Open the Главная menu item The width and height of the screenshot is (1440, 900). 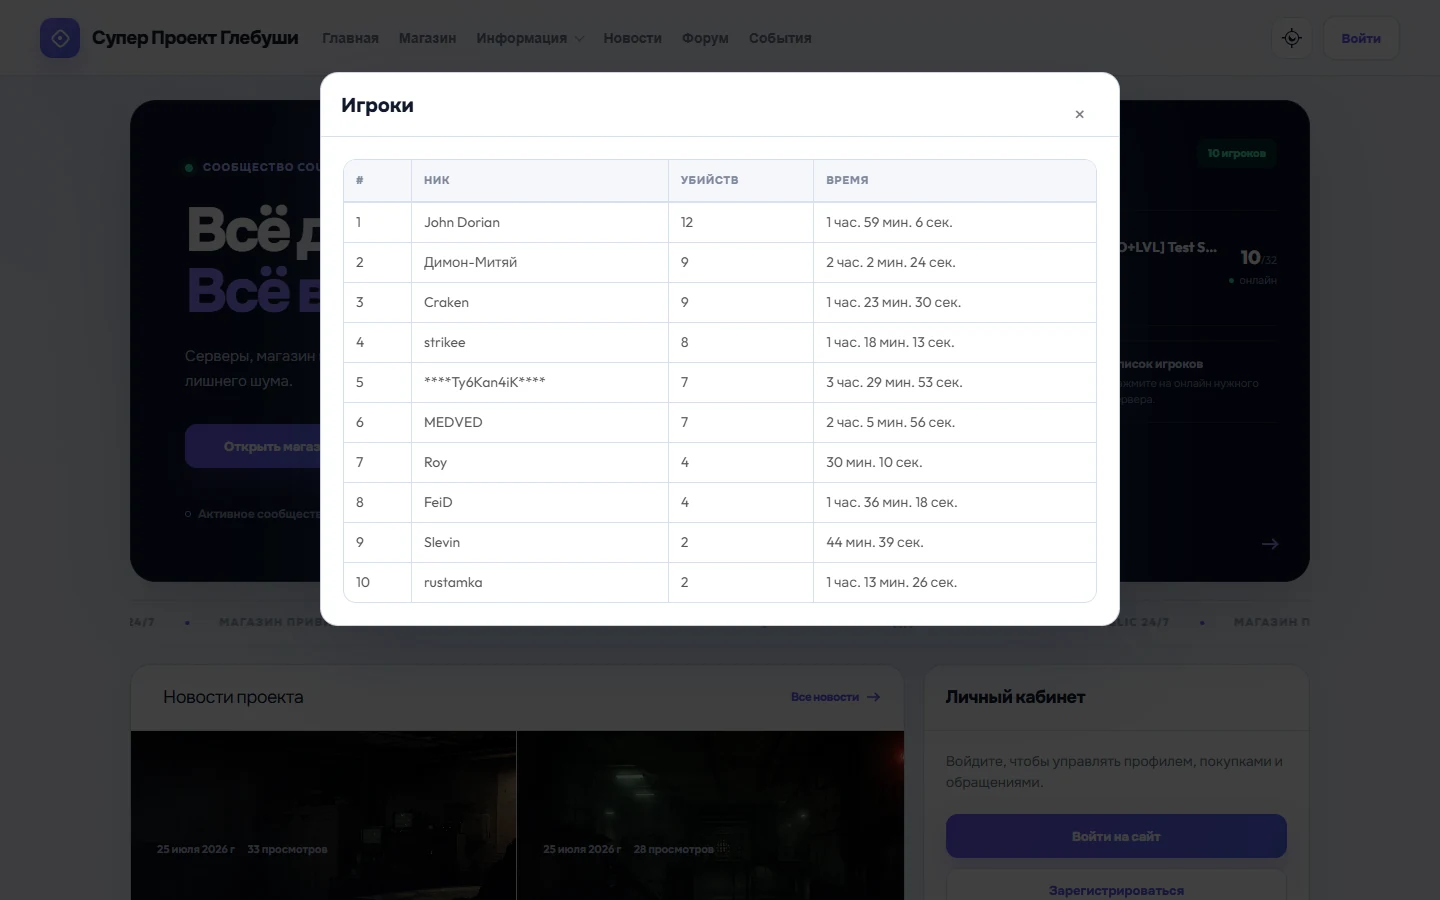(x=350, y=38)
